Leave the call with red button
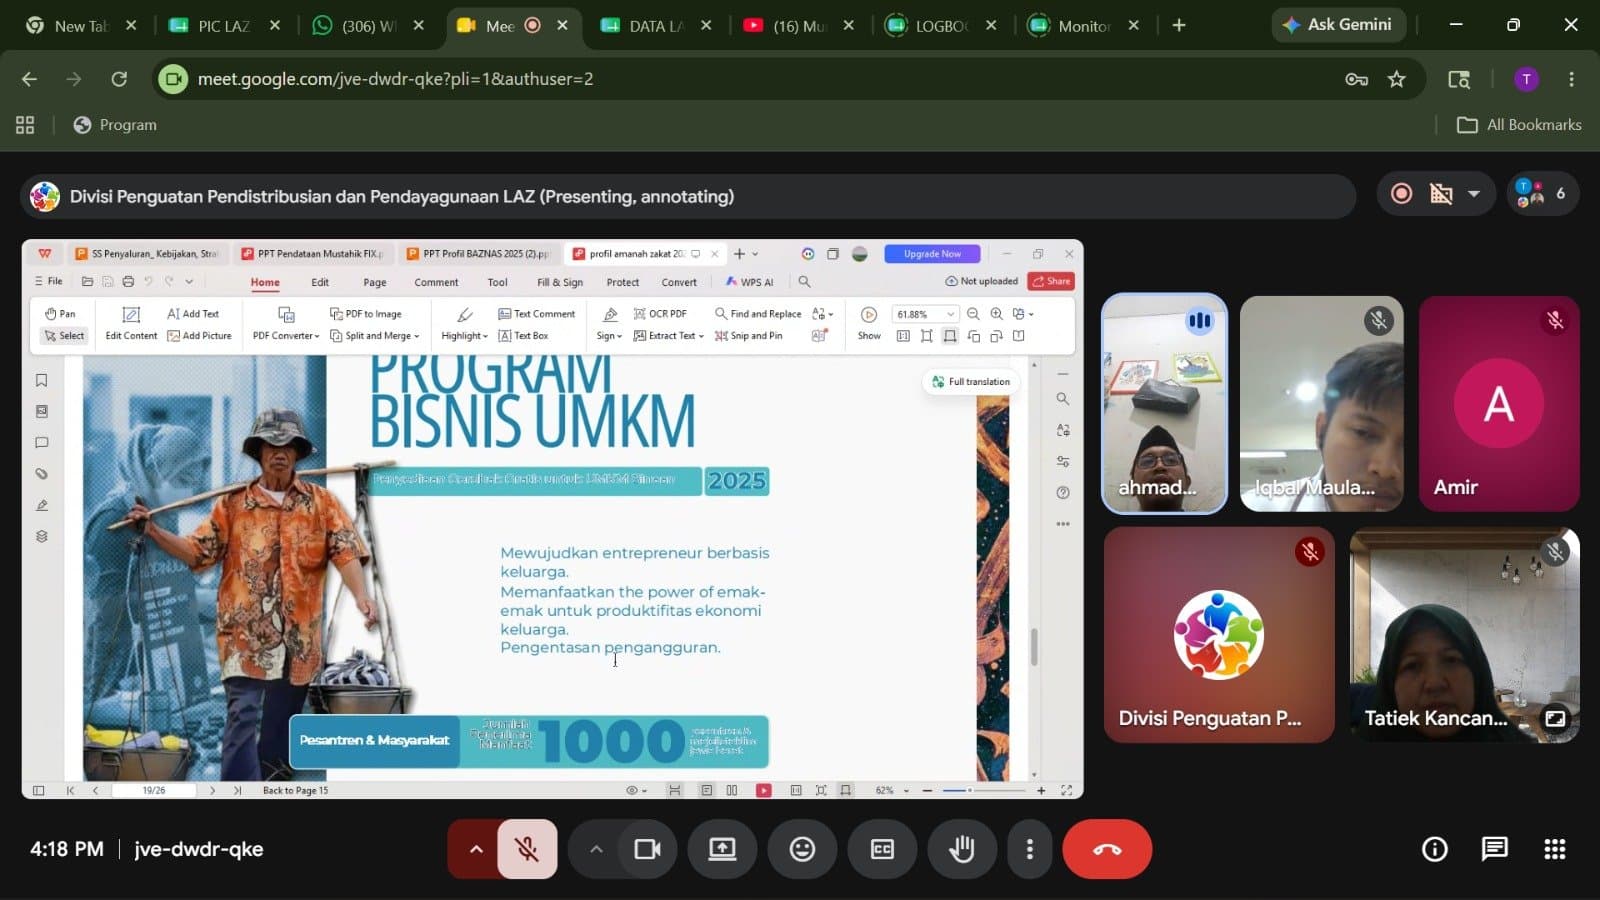Viewport: 1600px width, 900px height. tap(1107, 849)
